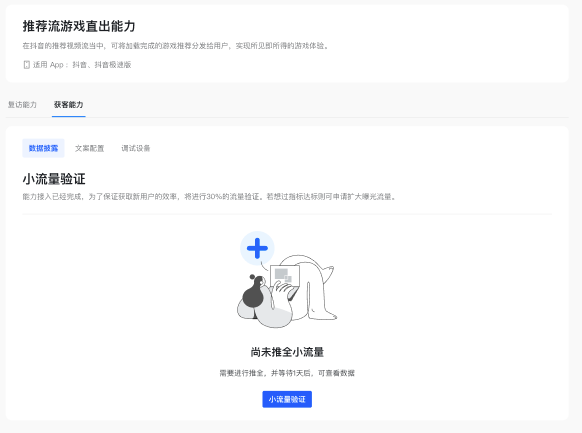Image resolution: width=582 pixels, height=433 pixels.
Task: Click the blue plus icon in the illustration
Action: pyautogui.click(x=257, y=248)
